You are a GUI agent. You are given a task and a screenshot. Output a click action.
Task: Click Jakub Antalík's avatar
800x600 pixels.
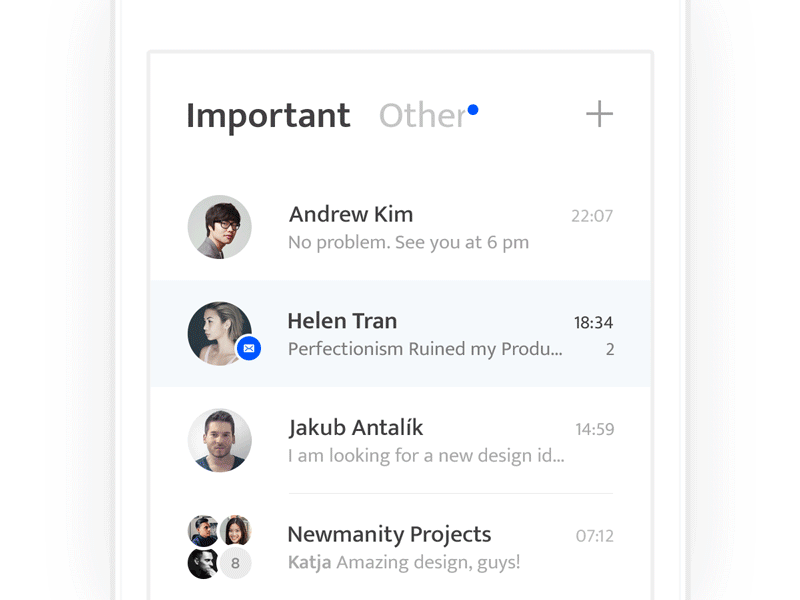coord(220,440)
